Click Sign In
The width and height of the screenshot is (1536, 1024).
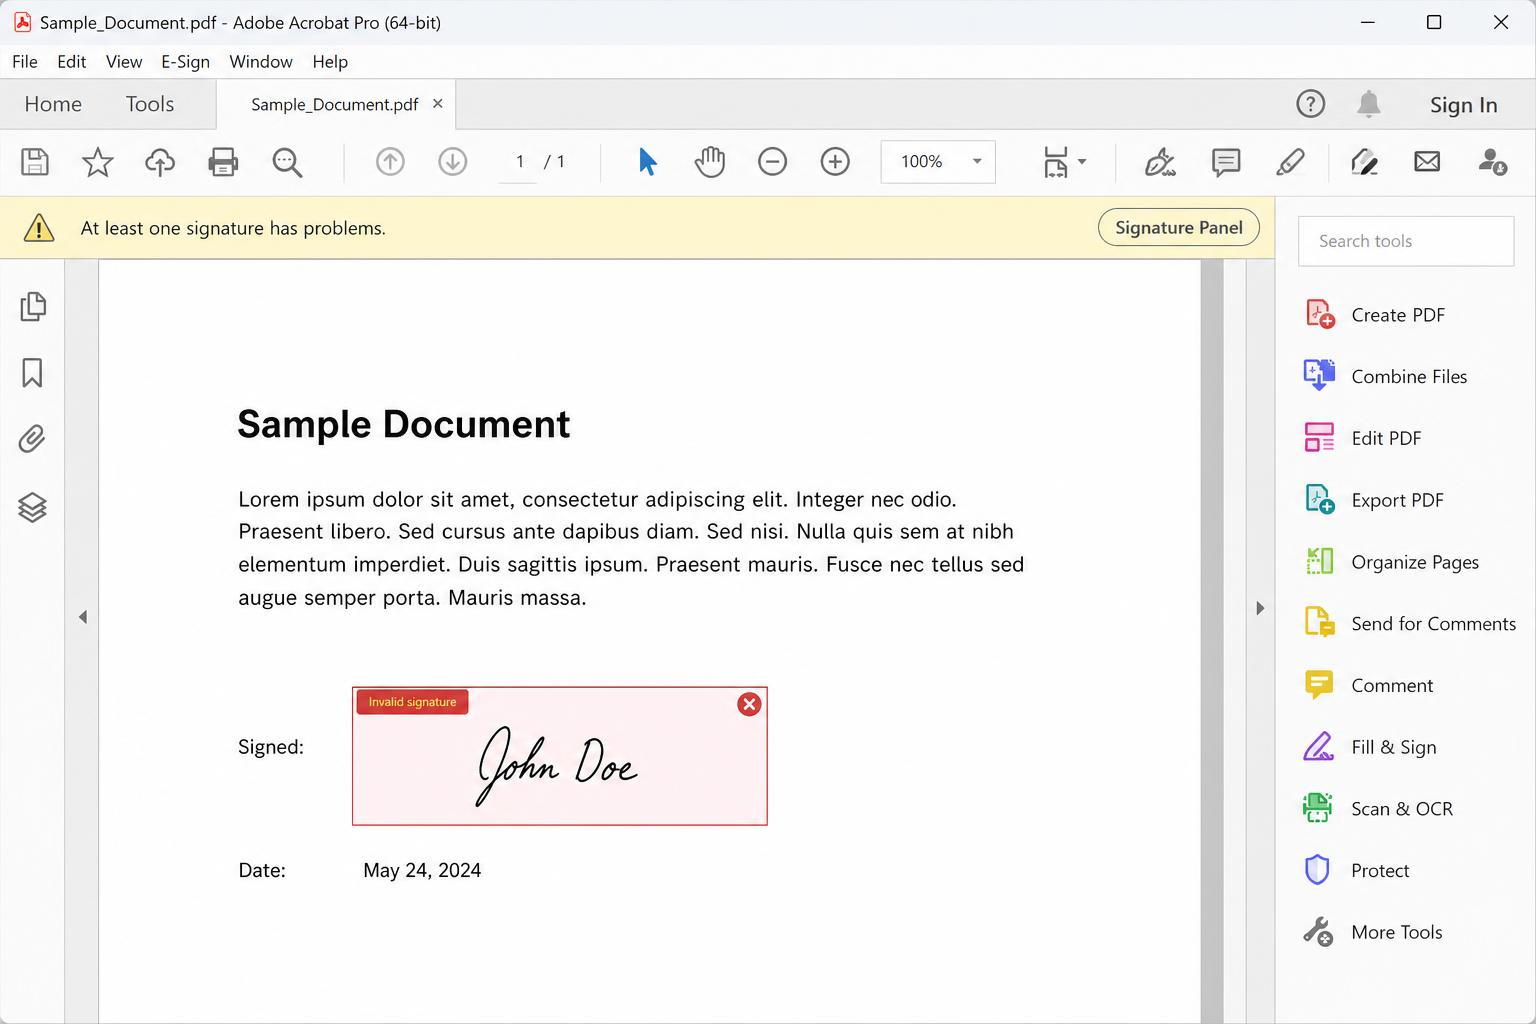[1463, 105]
